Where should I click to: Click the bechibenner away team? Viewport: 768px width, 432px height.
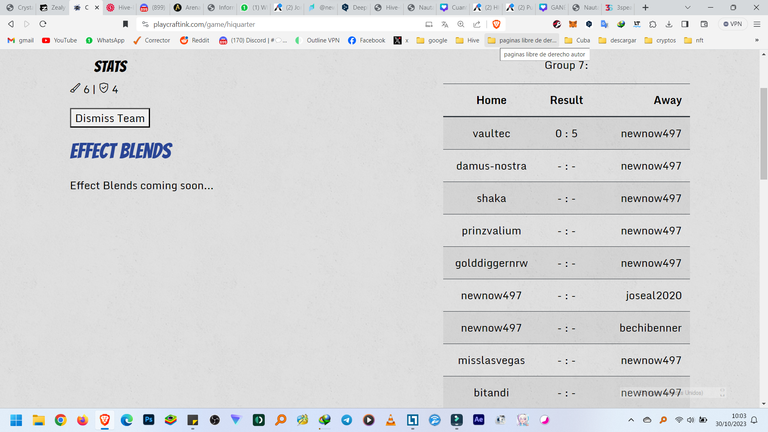click(x=650, y=328)
